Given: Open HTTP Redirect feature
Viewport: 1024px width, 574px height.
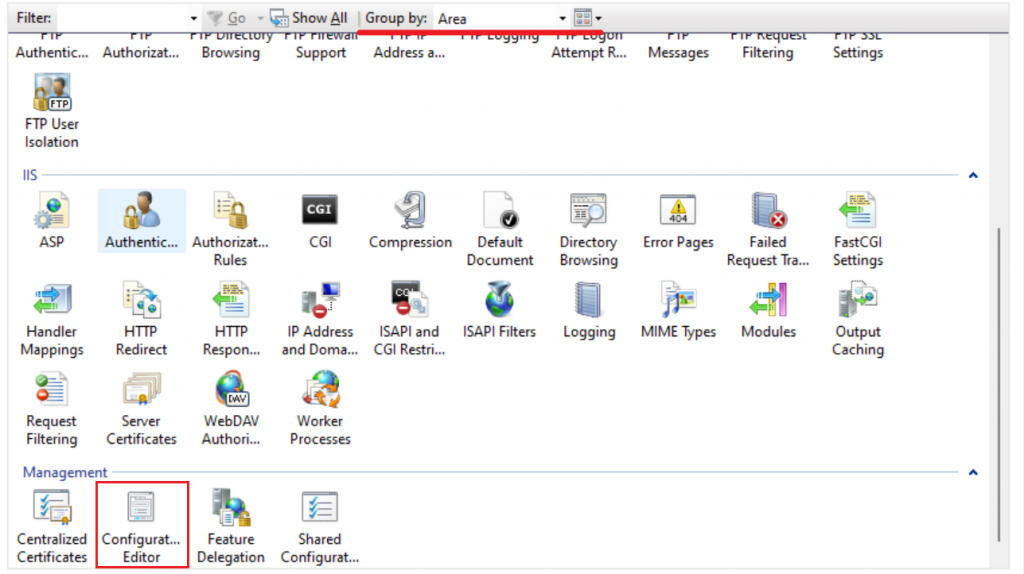Looking at the screenshot, I should [141, 319].
